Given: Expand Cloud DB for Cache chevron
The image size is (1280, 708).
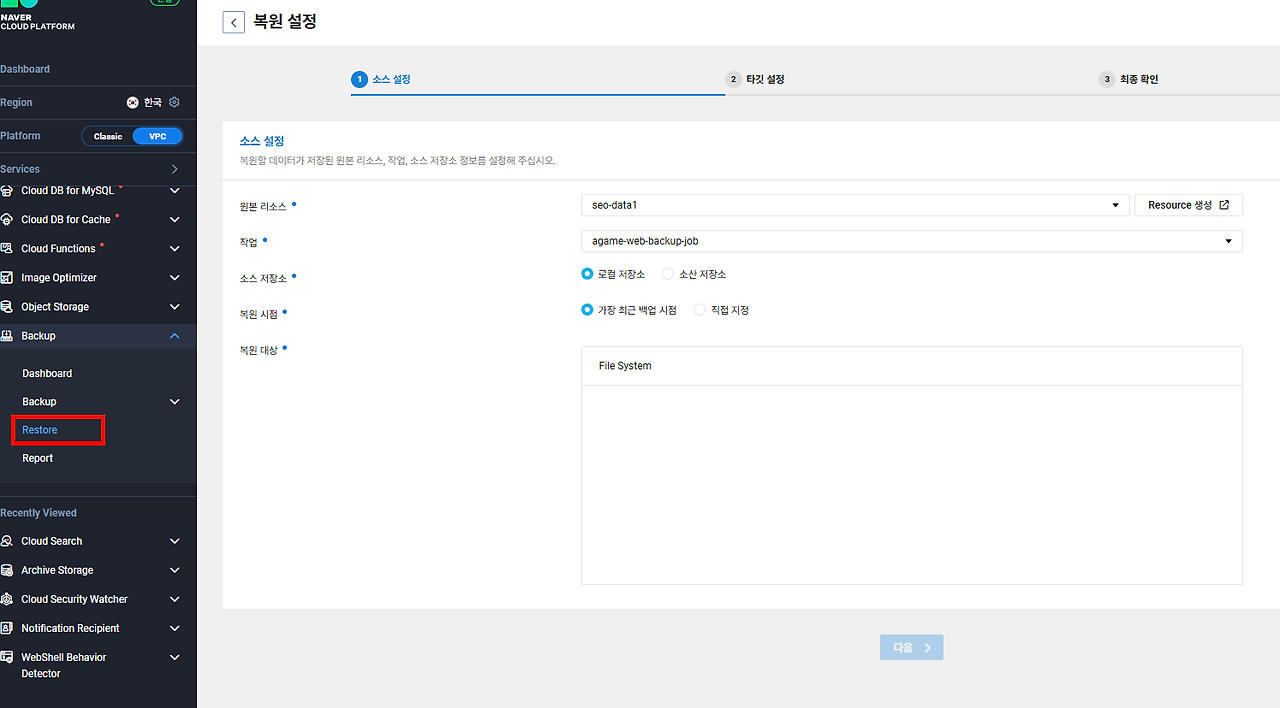Looking at the screenshot, I should (175, 219).
